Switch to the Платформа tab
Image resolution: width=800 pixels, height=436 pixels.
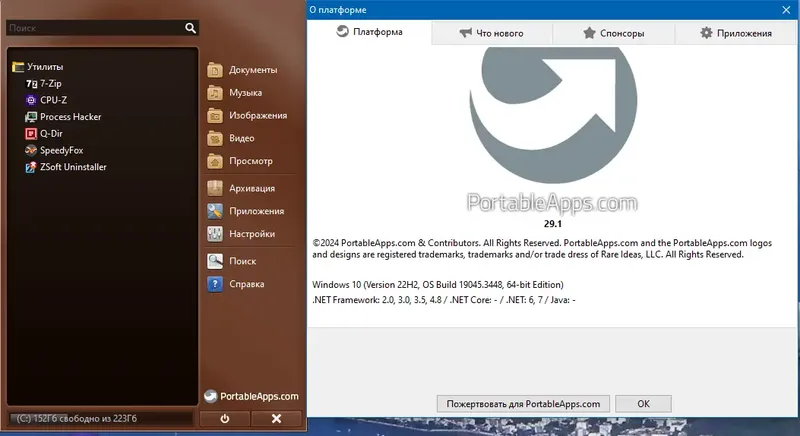point(369,32)
